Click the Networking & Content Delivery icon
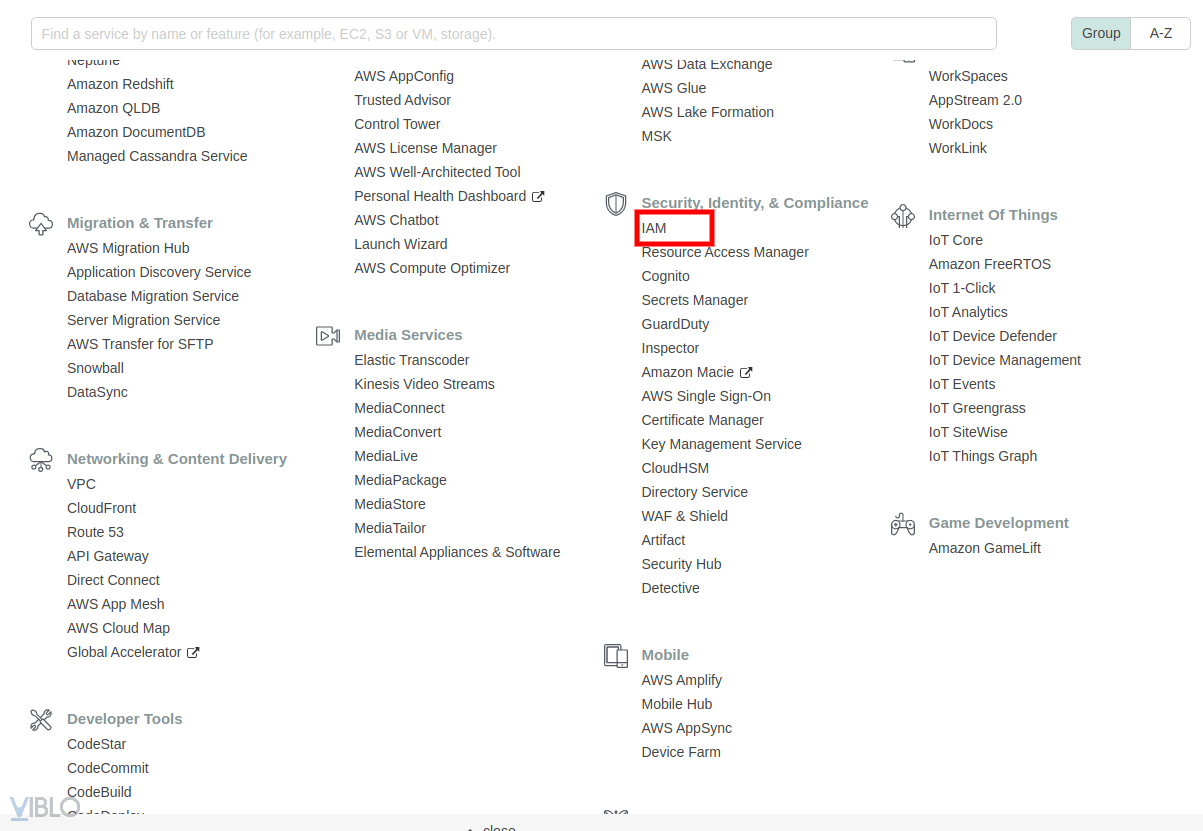The width and height of the screenshot is (1203, 831). tap(41, 459)
